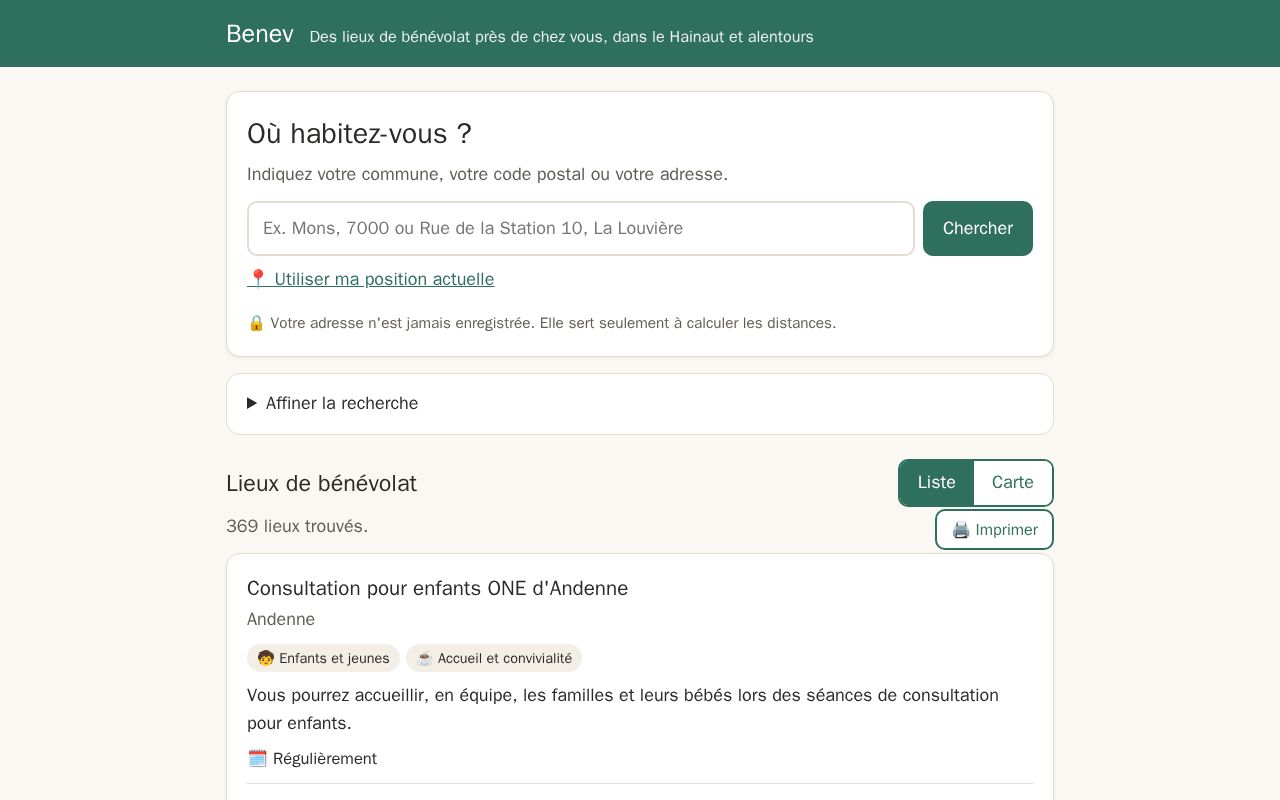
Task: Click the child emoji icon in tag
Action: 266,658
